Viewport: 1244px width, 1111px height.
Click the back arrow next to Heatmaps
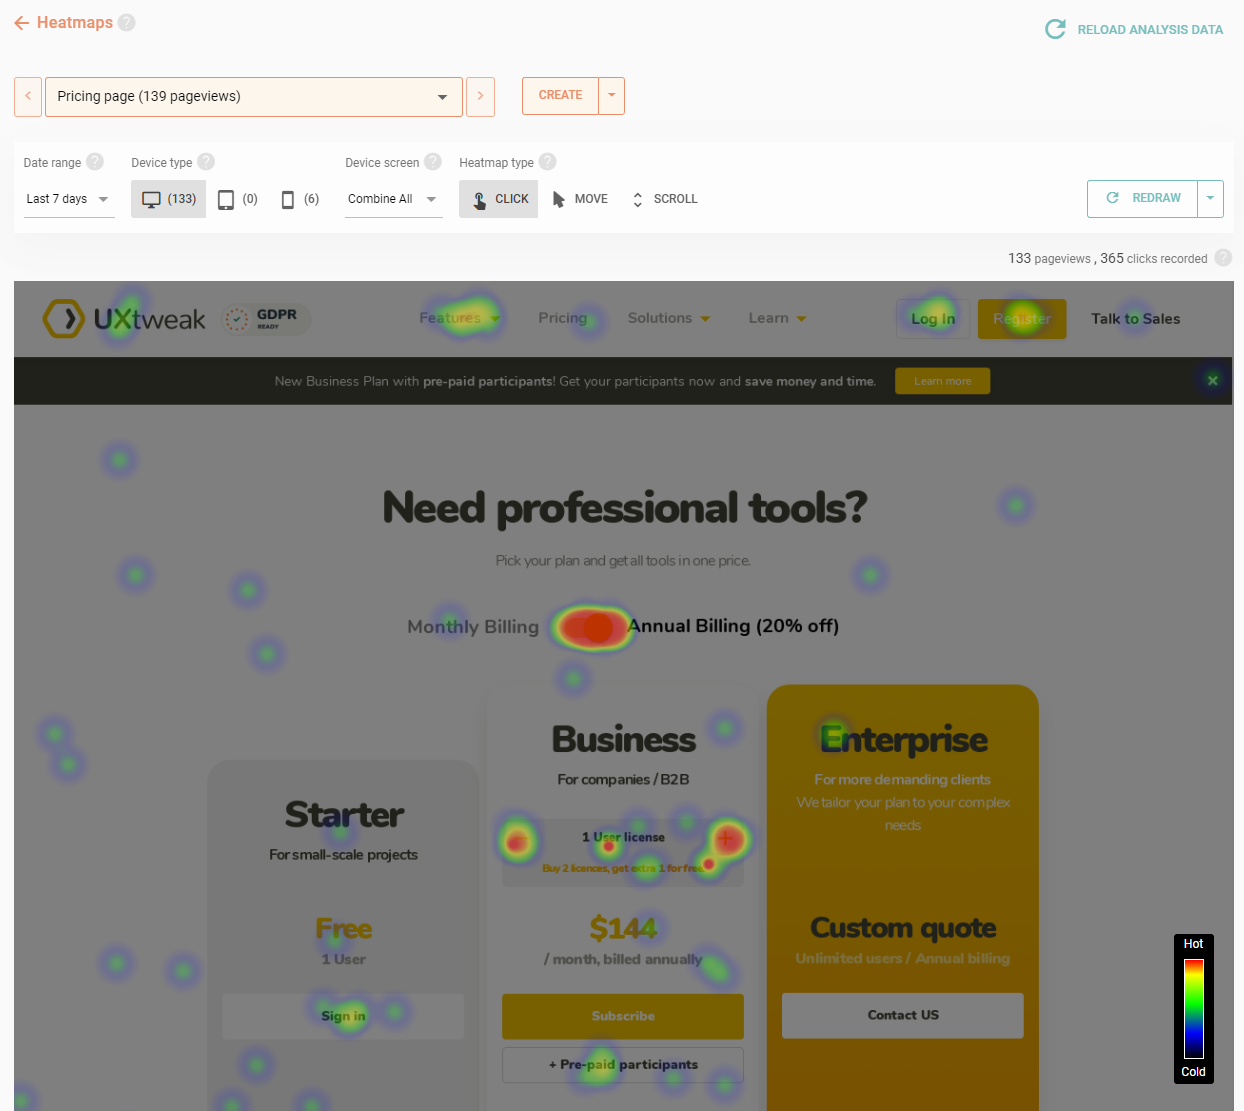pyautogui.click(x=21, y=23)
